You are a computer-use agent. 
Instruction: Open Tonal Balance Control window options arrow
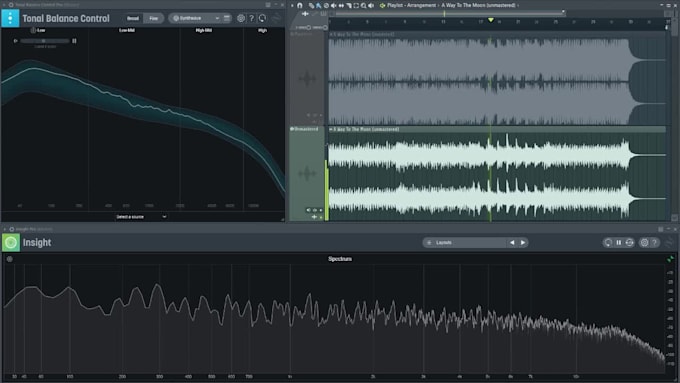pyautogui.click(x=5, y=5)
